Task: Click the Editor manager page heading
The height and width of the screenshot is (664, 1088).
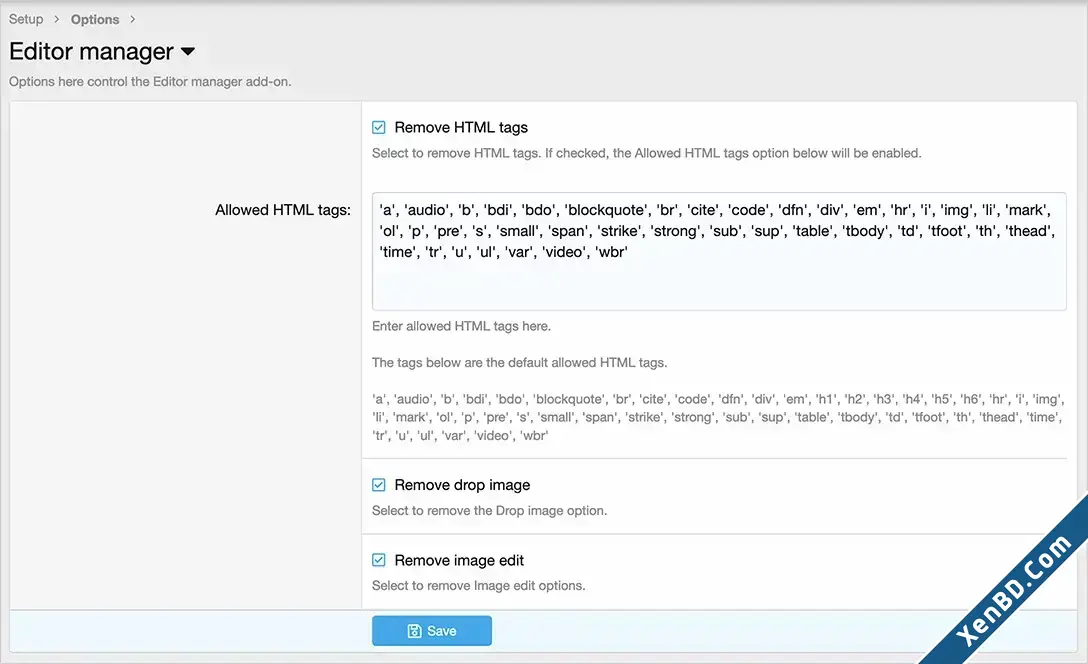Action: click(x=91, y=51)
